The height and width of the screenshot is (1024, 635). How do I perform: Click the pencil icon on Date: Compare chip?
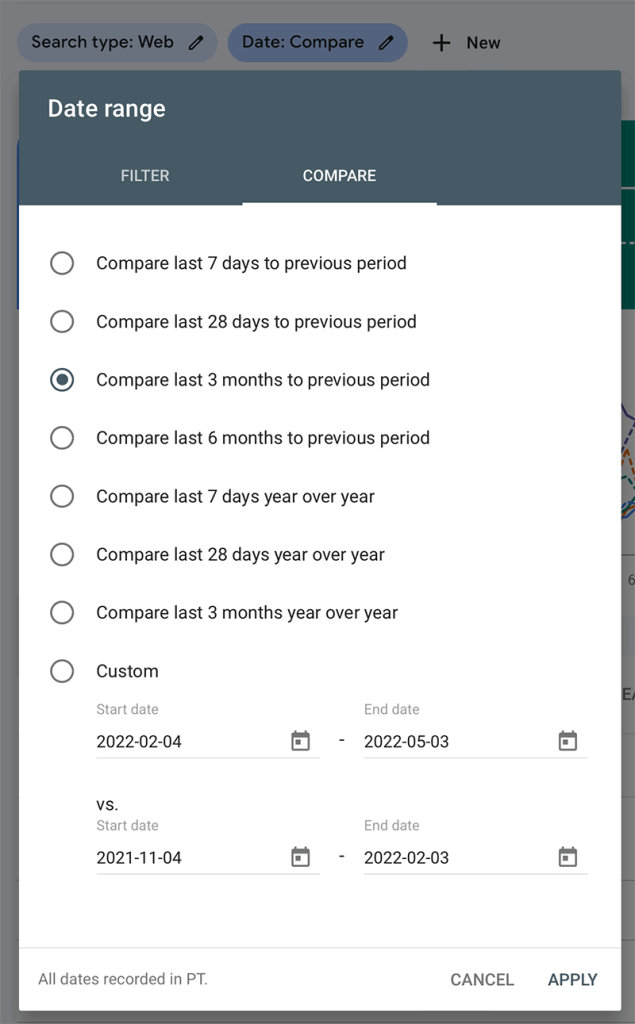[386, 43]
